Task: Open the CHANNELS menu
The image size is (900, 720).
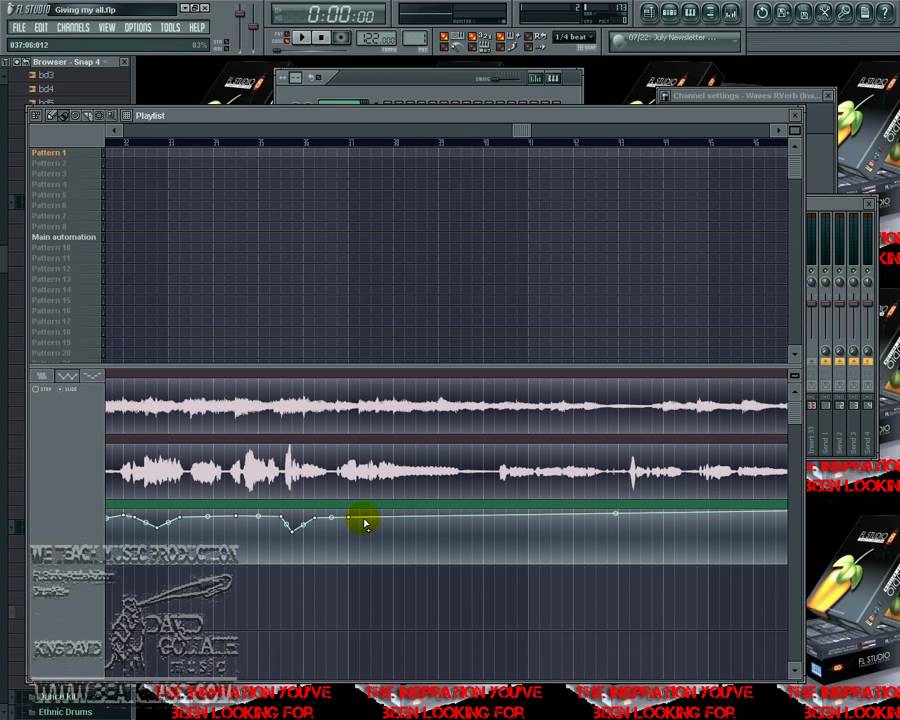Action: pyautogui.click(x=73, y=28)
